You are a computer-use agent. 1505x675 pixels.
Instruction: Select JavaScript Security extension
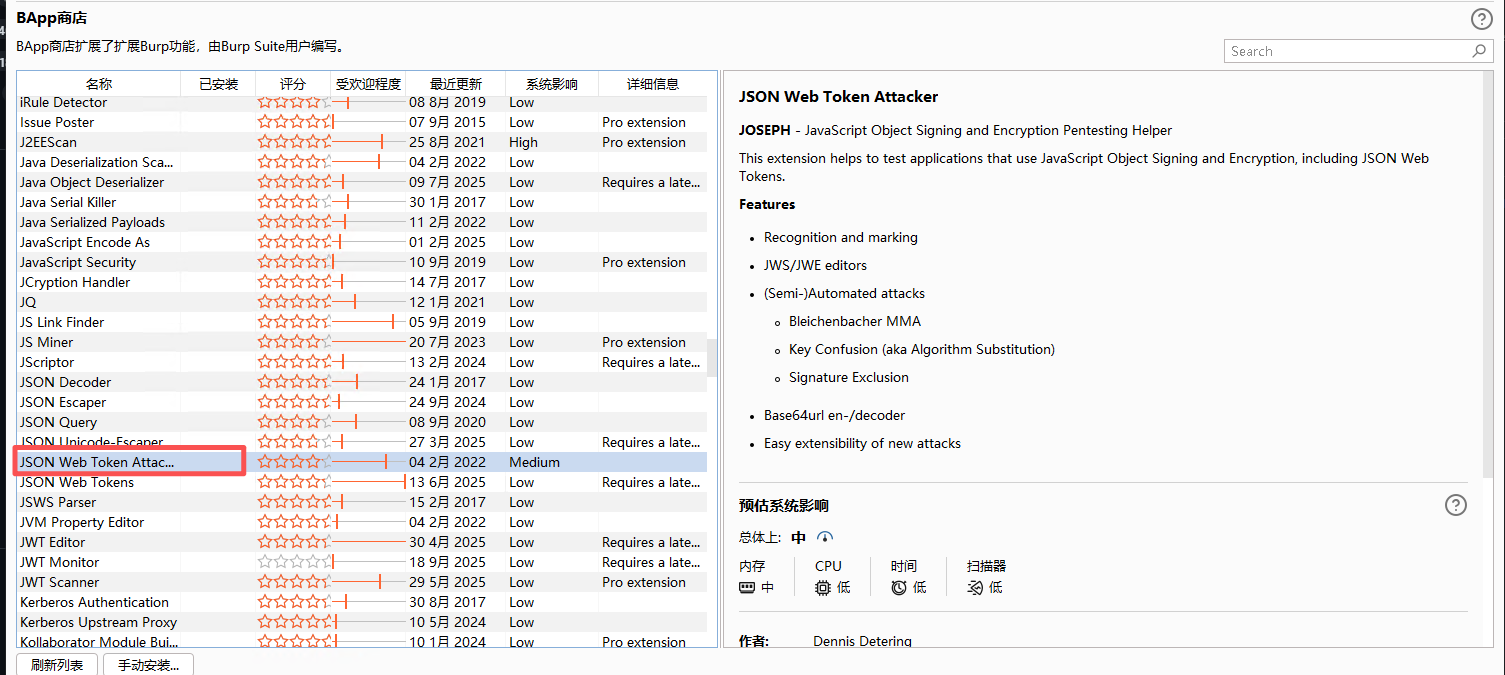[362, 262]
